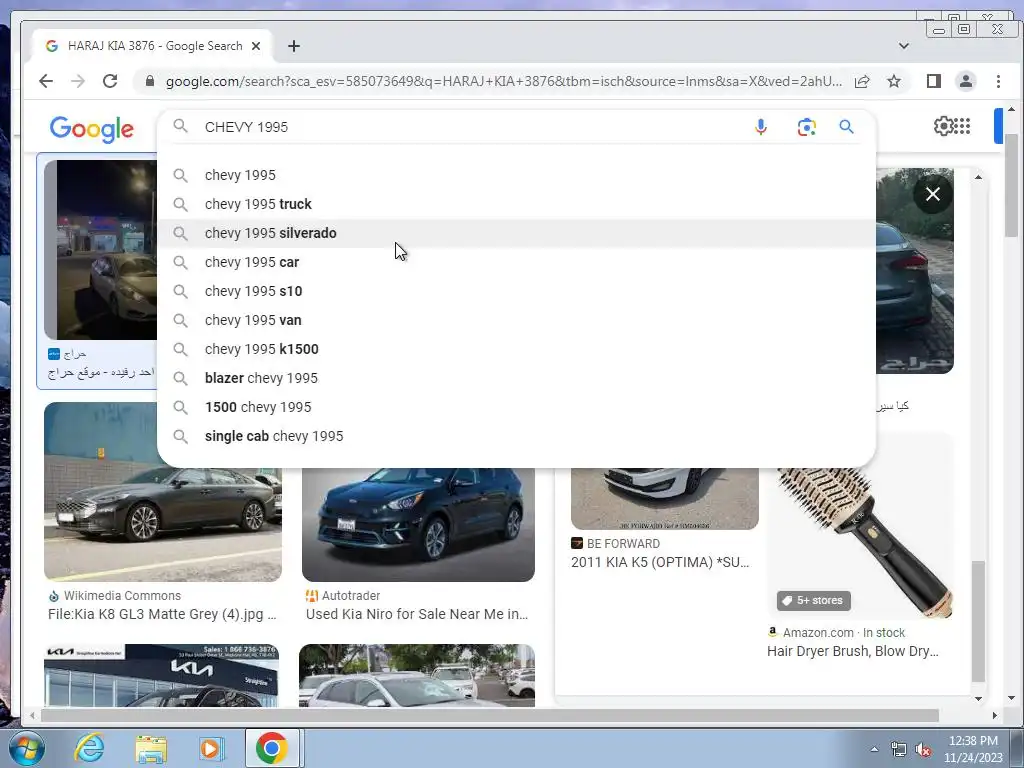Viewport: 1024px width, 768px height.
Task: Select suggestion 'chevy 1995 truck'
Action: [x=516, y=204]
